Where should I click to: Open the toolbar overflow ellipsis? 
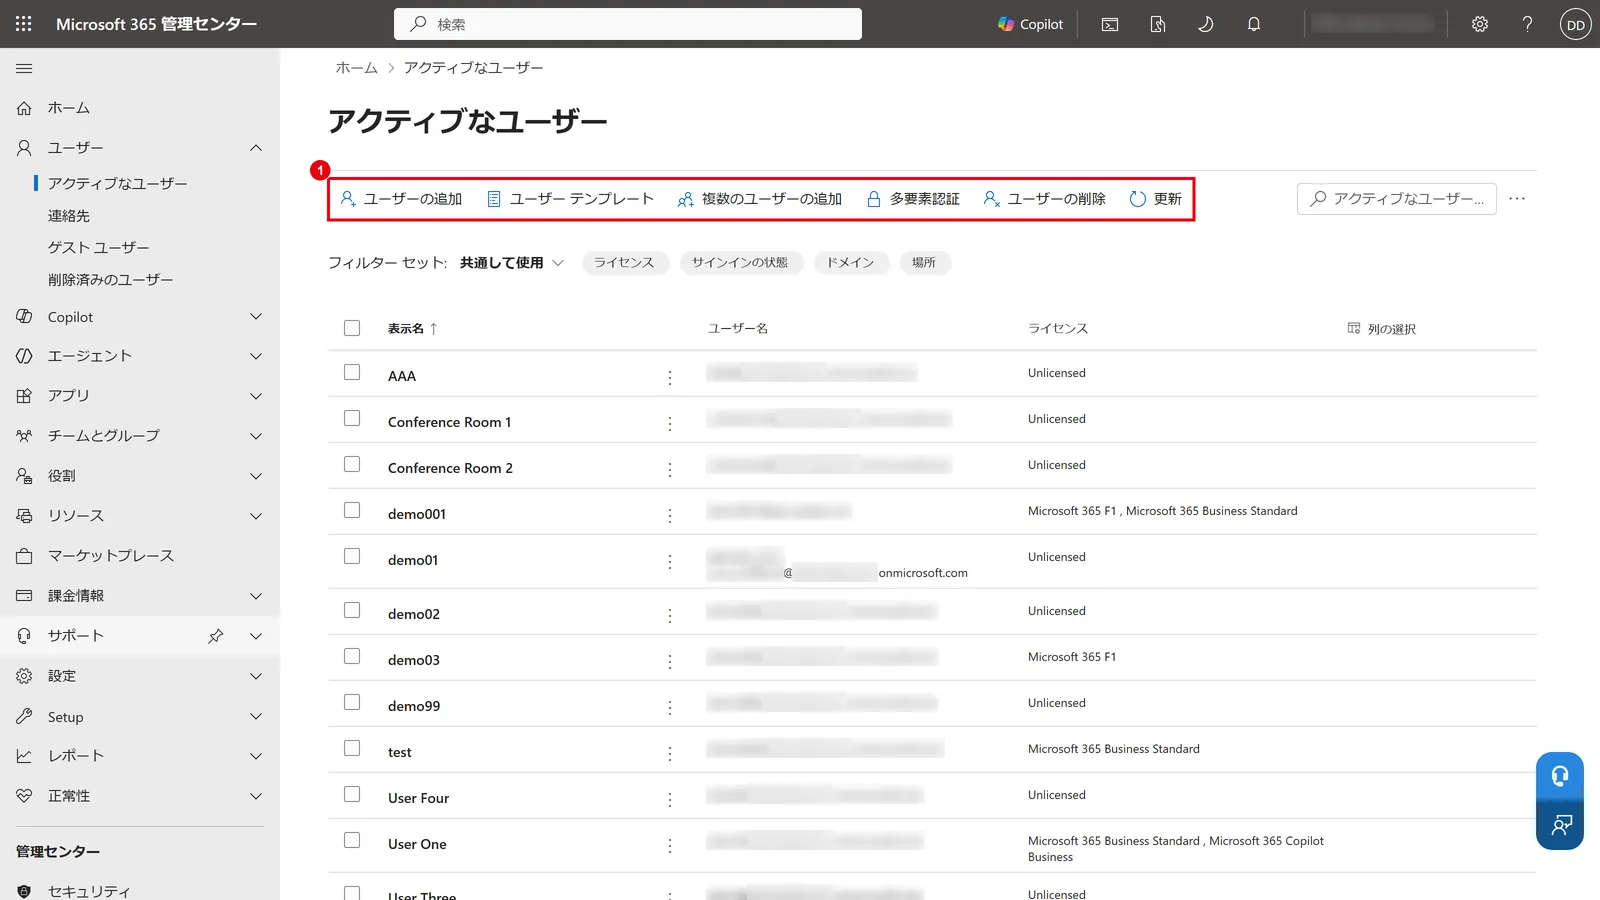[1517, 199]
